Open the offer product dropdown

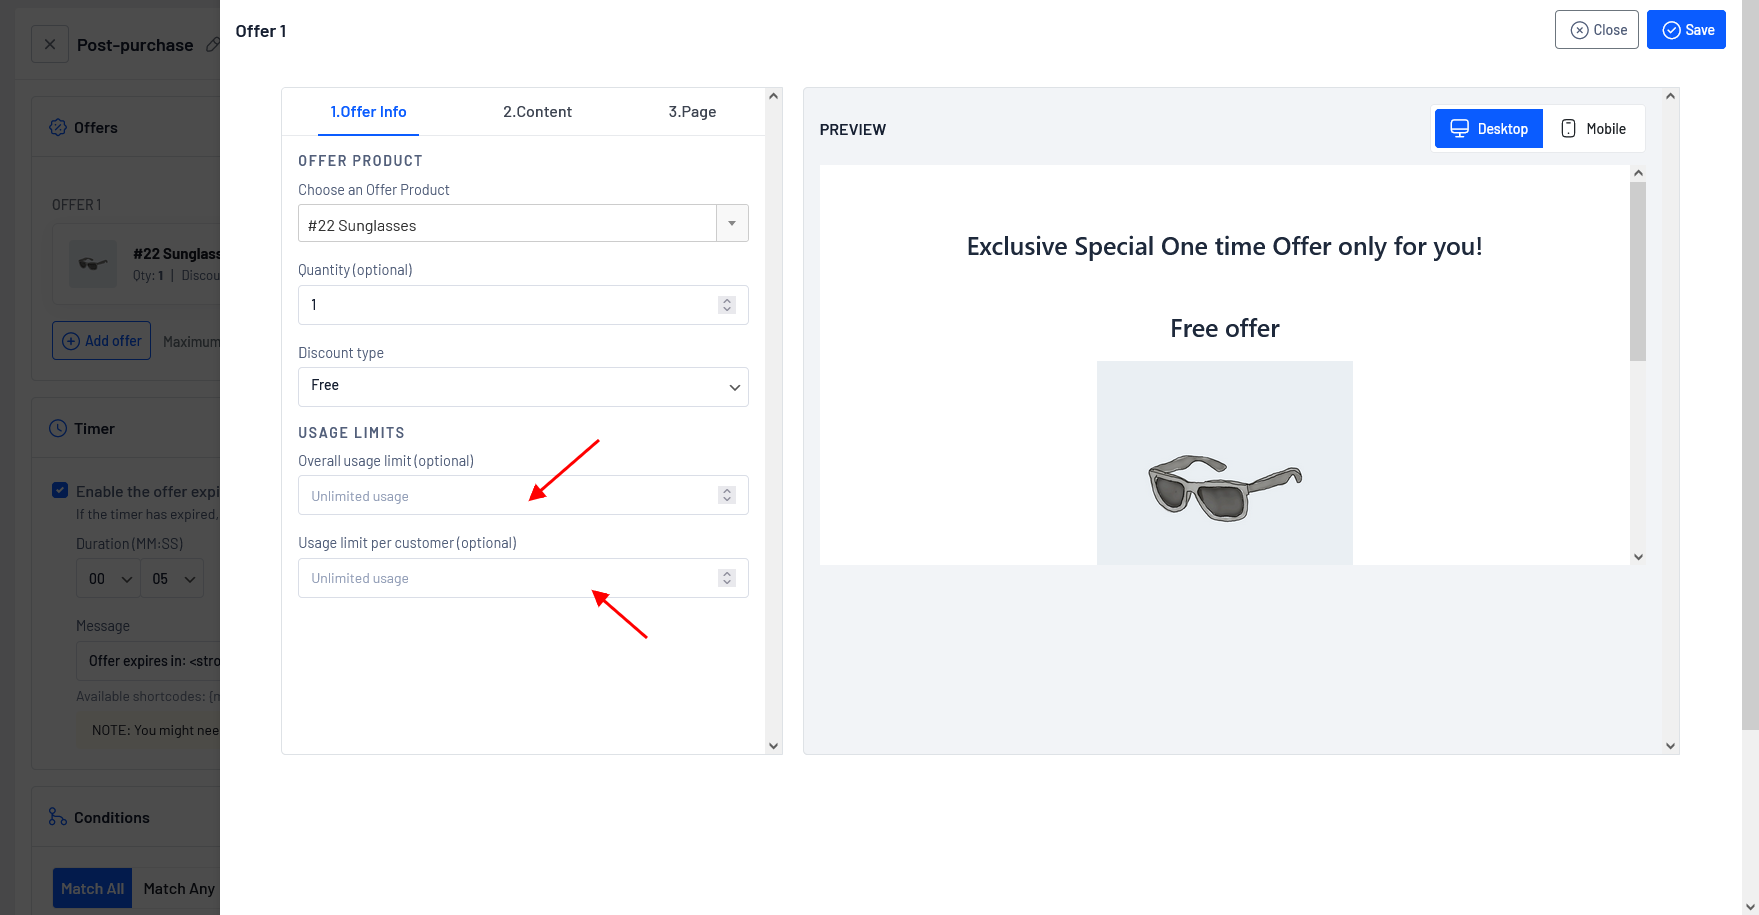[732, 224]
